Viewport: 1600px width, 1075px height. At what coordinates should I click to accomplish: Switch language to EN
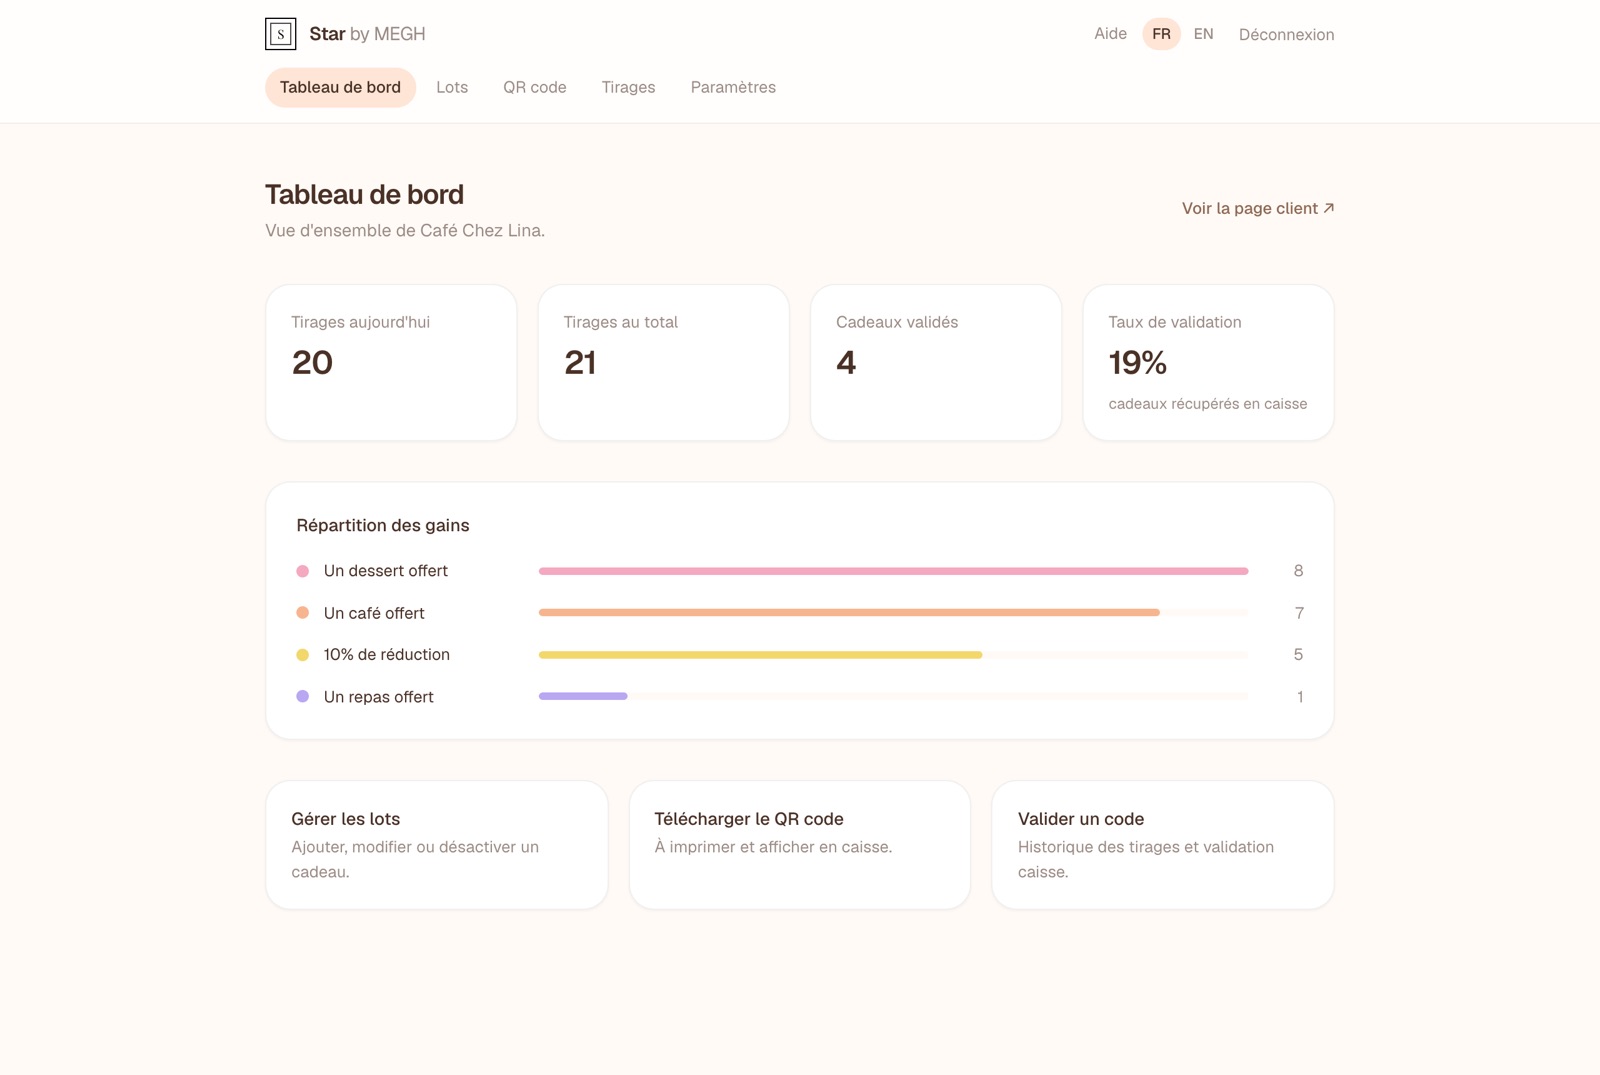tap(1203, 34)
